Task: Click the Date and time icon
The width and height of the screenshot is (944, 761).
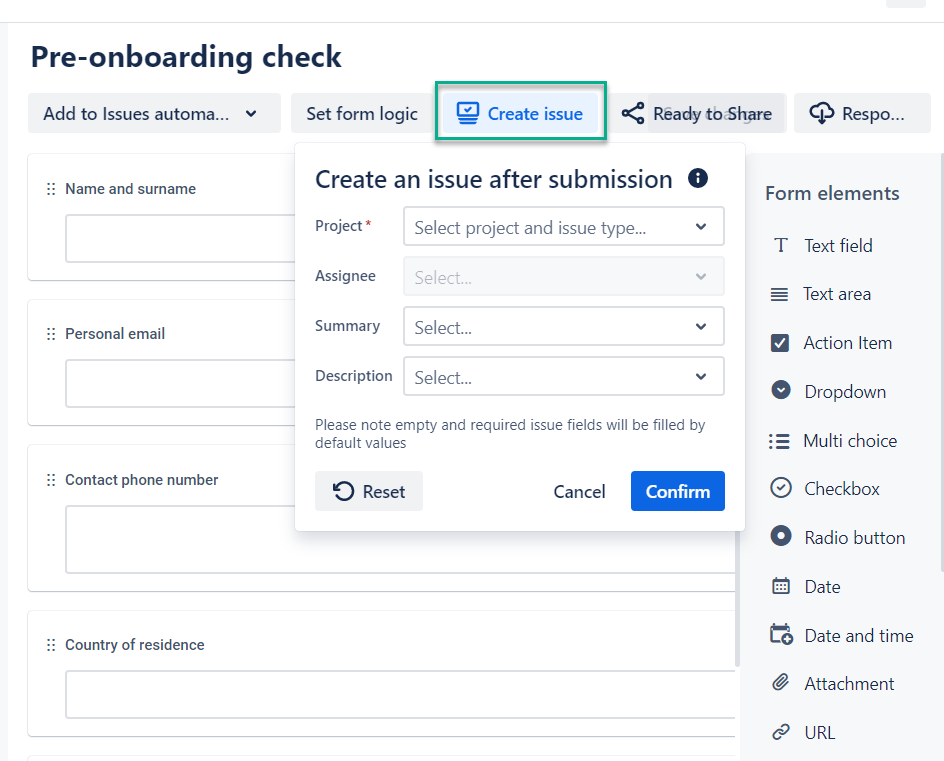Action: click(781, 635)
